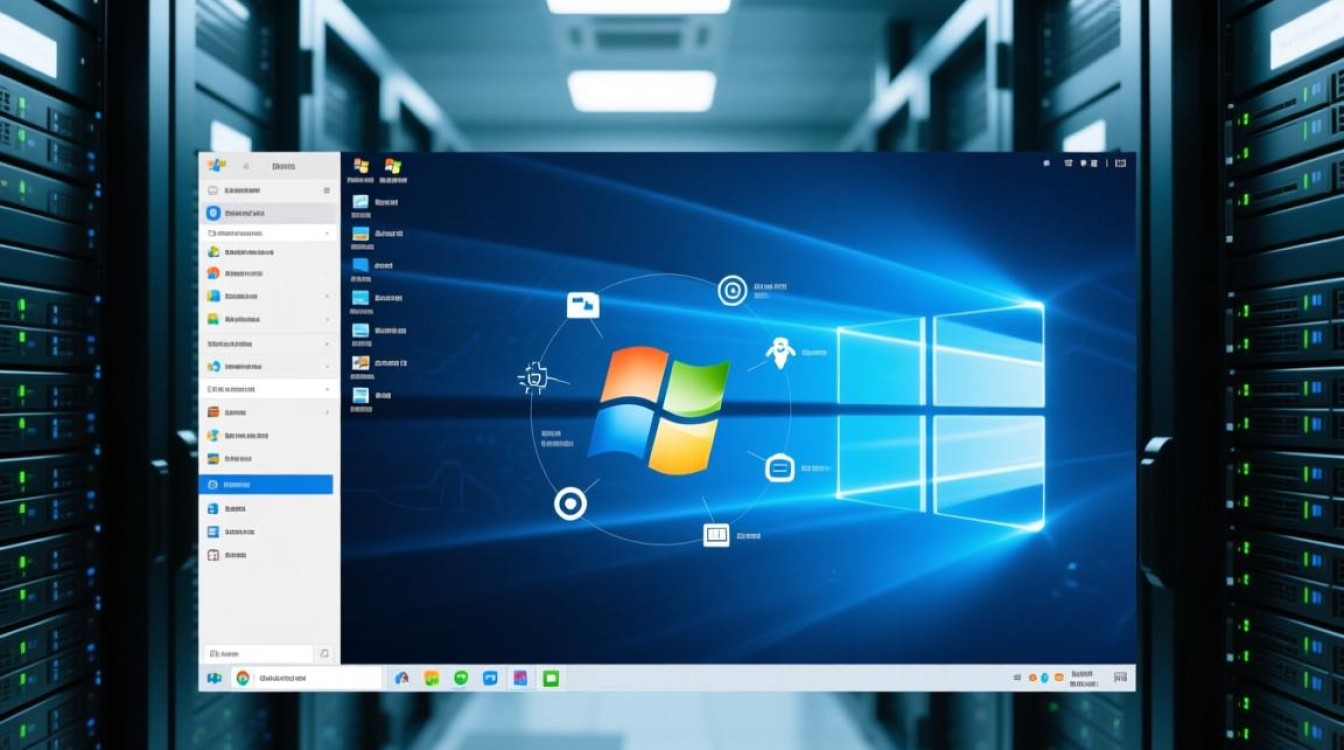Image resolution: width=1344 pixels, height=750 pixels.
Task: Select the blue highlighted start menu entry
Action: pyautogui.click(x=266, y=484)
